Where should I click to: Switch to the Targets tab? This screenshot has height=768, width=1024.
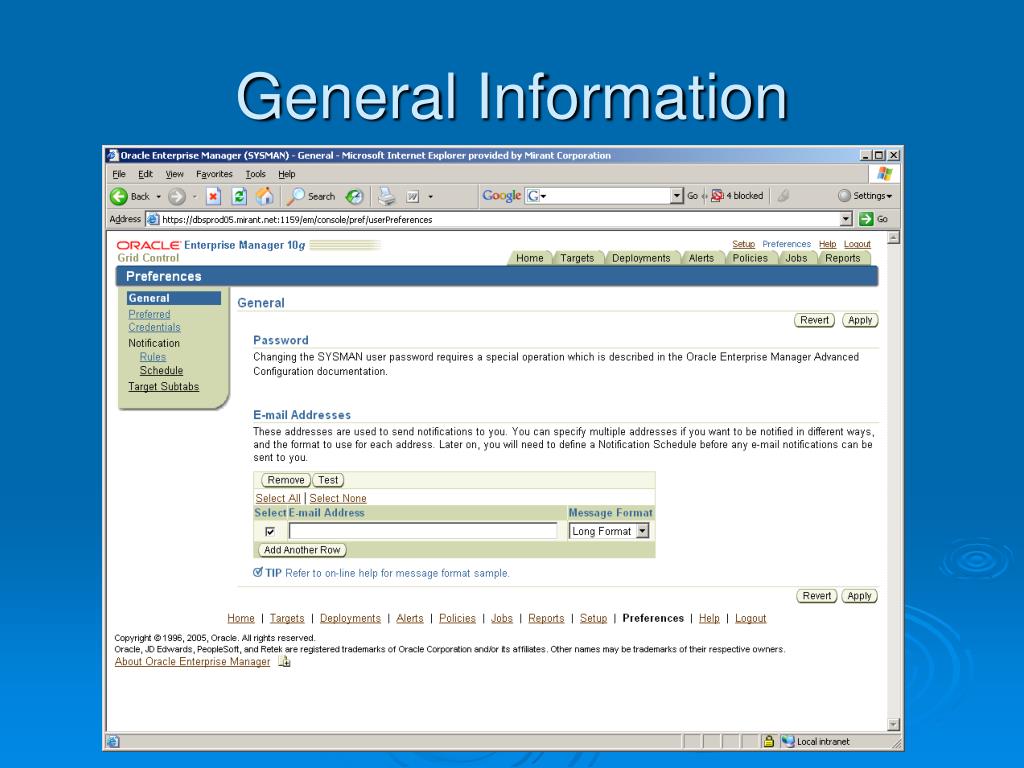click(577, 258)
